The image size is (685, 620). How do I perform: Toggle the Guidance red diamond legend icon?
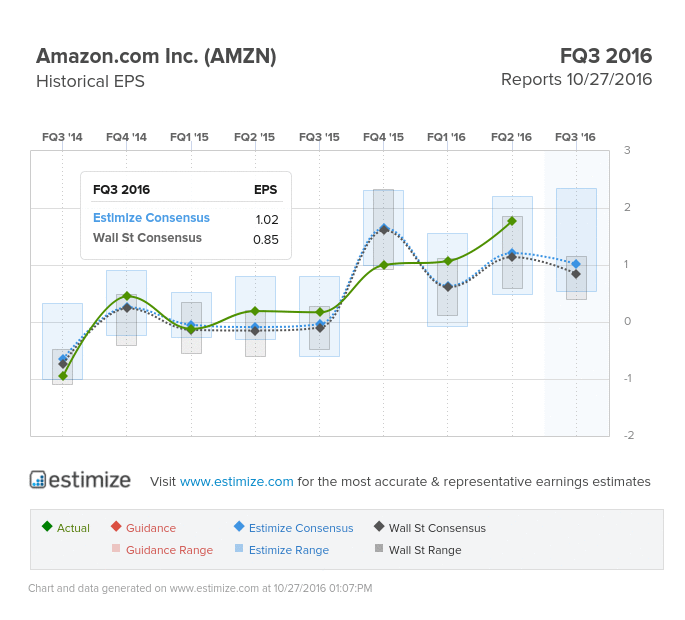[116, 526]
